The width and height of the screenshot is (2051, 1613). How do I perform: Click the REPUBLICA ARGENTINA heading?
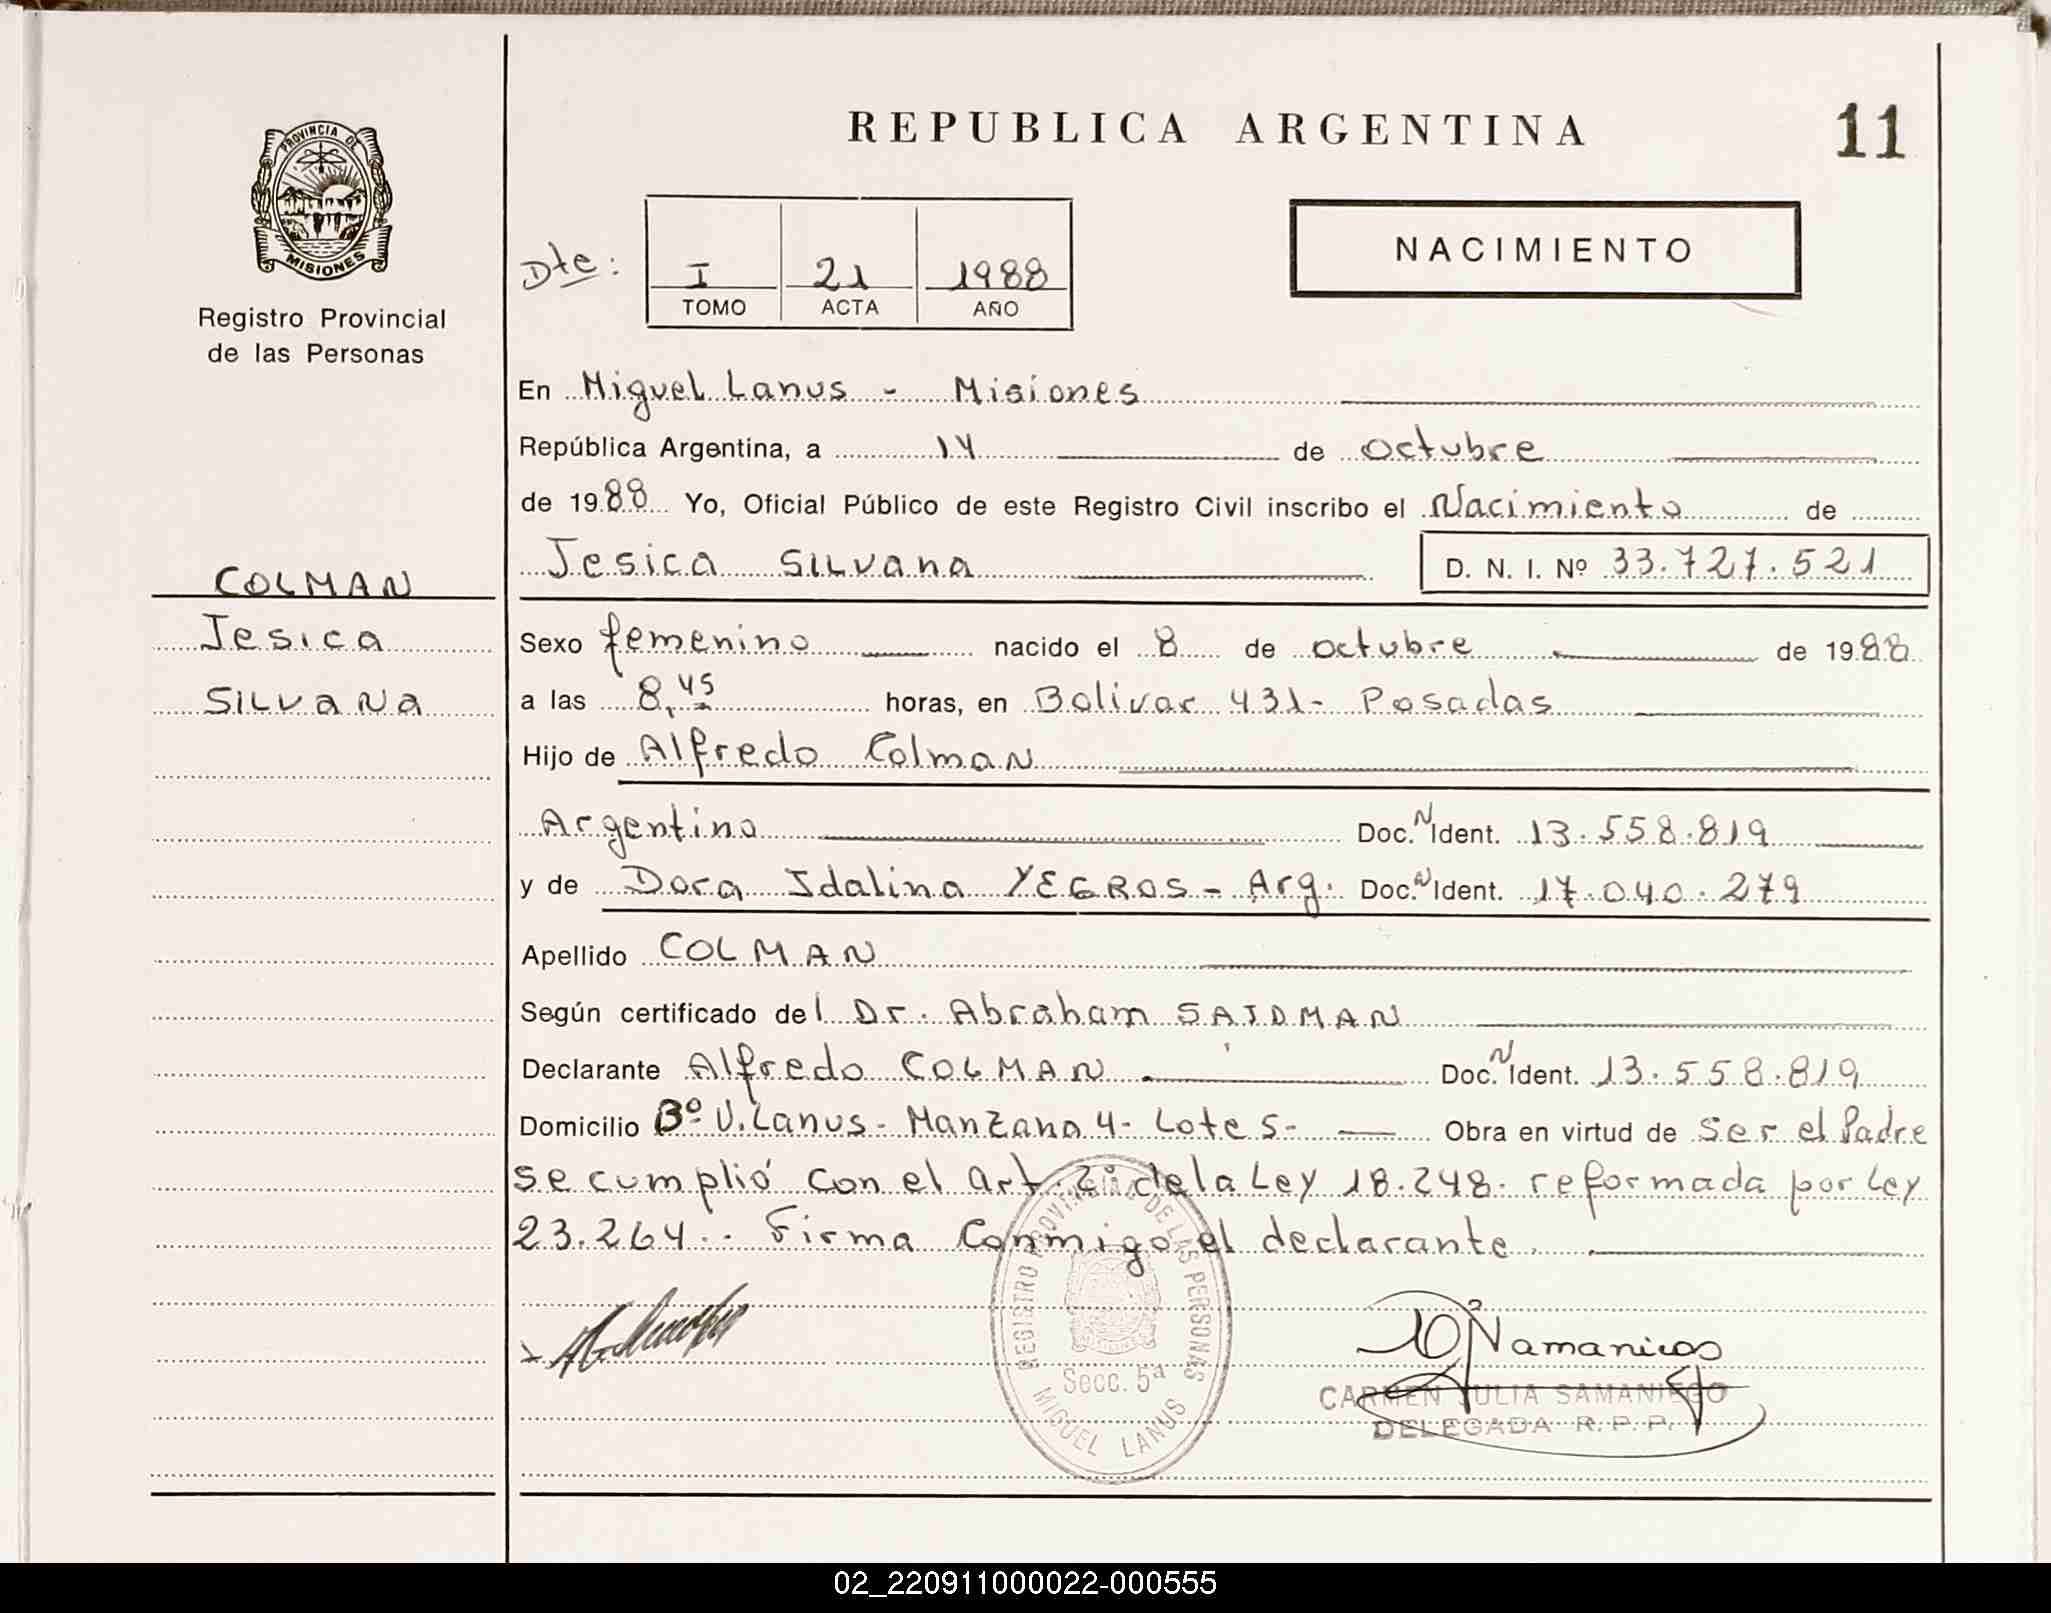point(1217,130)
